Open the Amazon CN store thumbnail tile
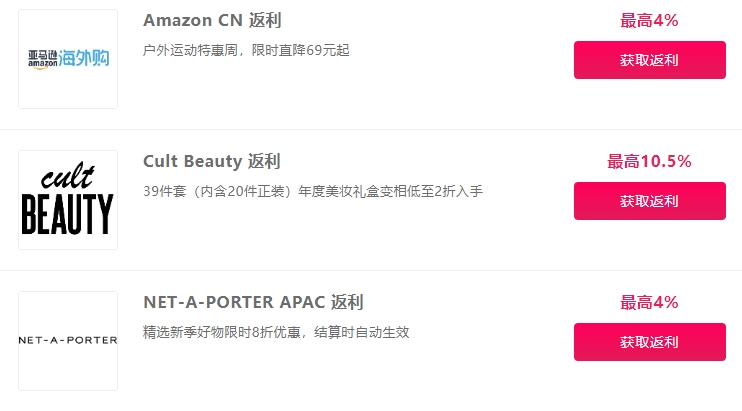 68,59
